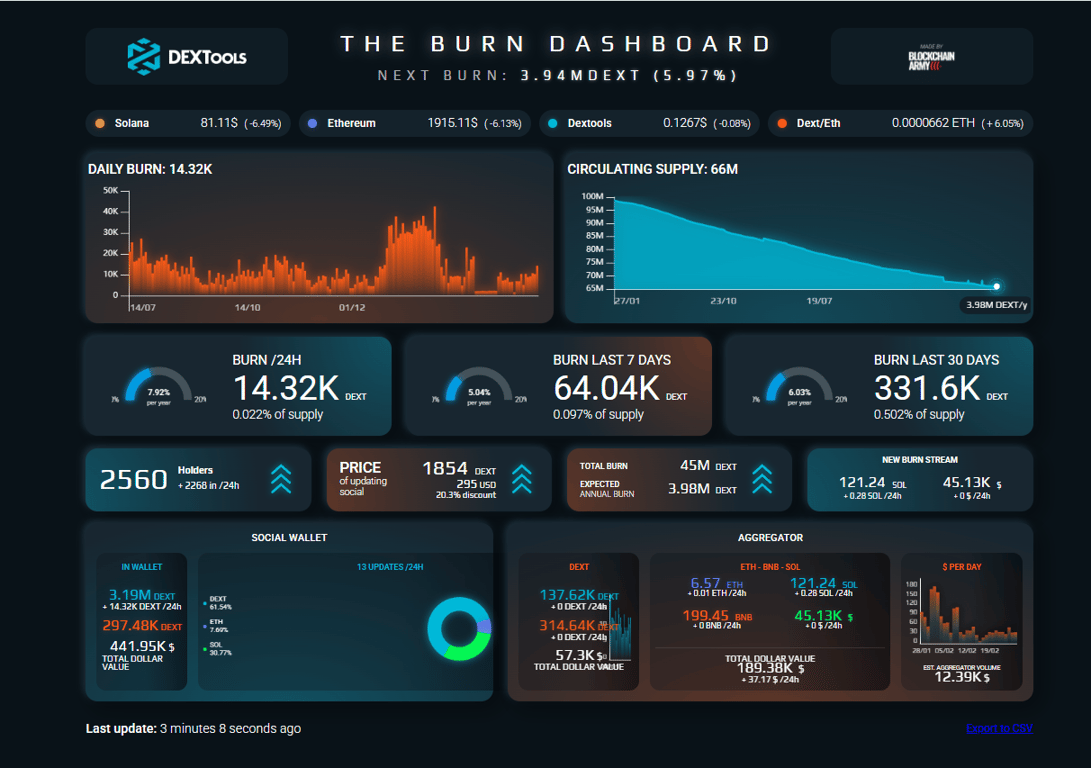Viewport: 1091px width, 768px height.
Task: Click the 14.32K burn /24h value
Action: pyautogui.click(x=285, y=388)
